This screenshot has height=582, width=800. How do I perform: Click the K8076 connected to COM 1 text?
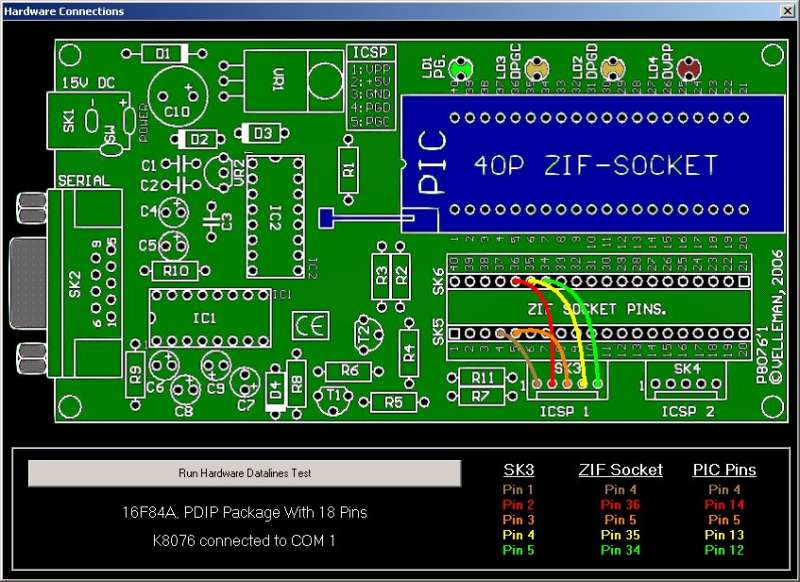pos(244,541)
